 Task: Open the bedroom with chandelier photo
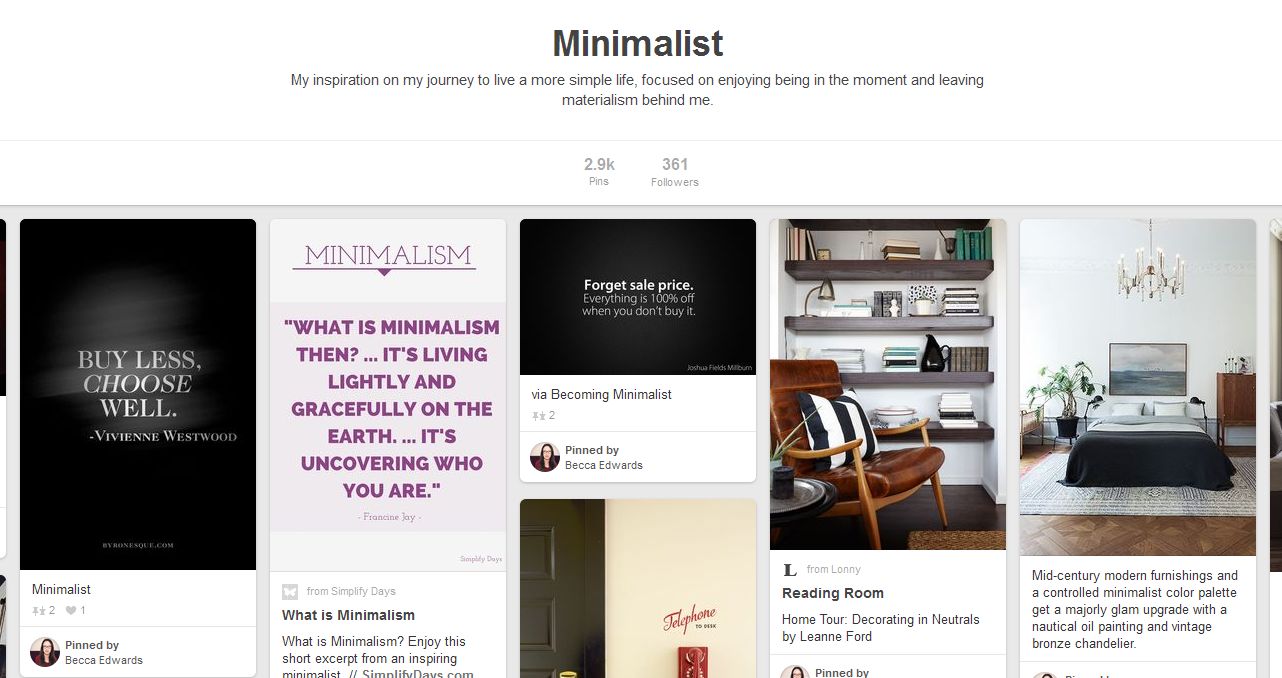click(1138, 387)
